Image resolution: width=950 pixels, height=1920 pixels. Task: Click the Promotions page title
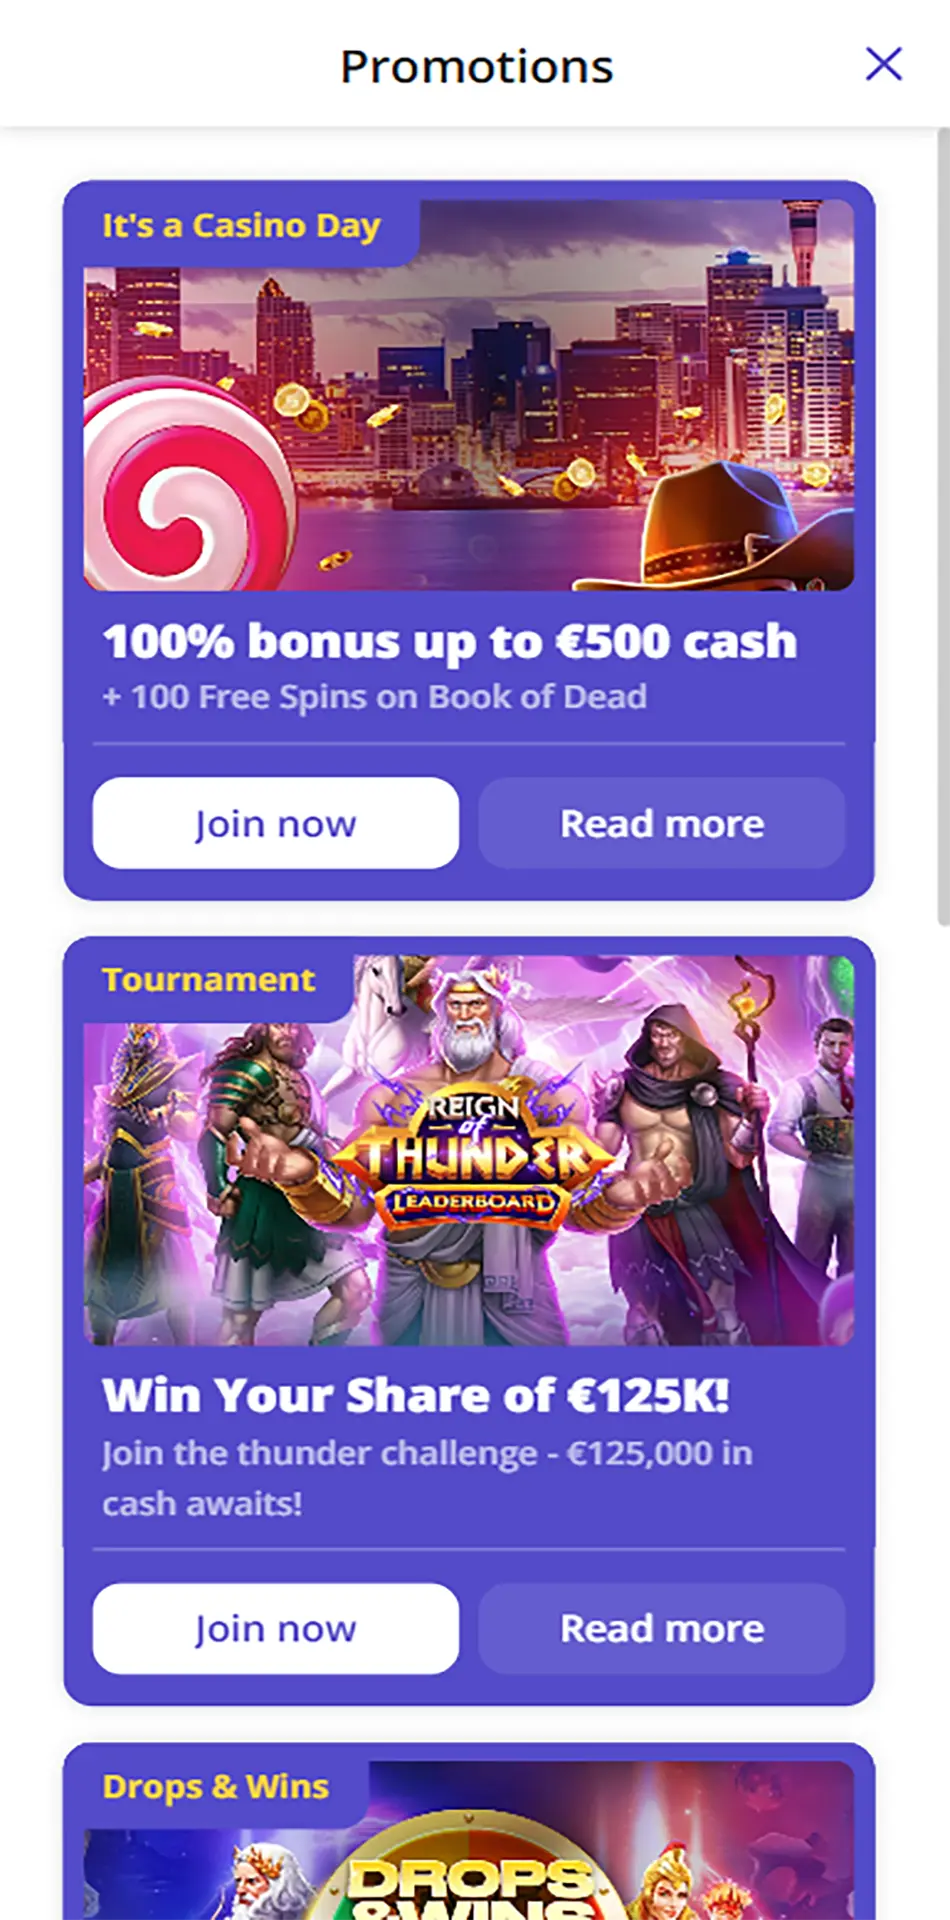pyautogui.click(x=476, y=66)
